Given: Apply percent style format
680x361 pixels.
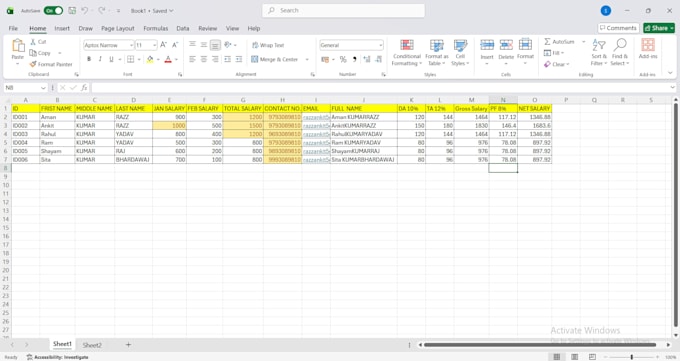Looking at the screenshot, I should [x=343, y=59].
